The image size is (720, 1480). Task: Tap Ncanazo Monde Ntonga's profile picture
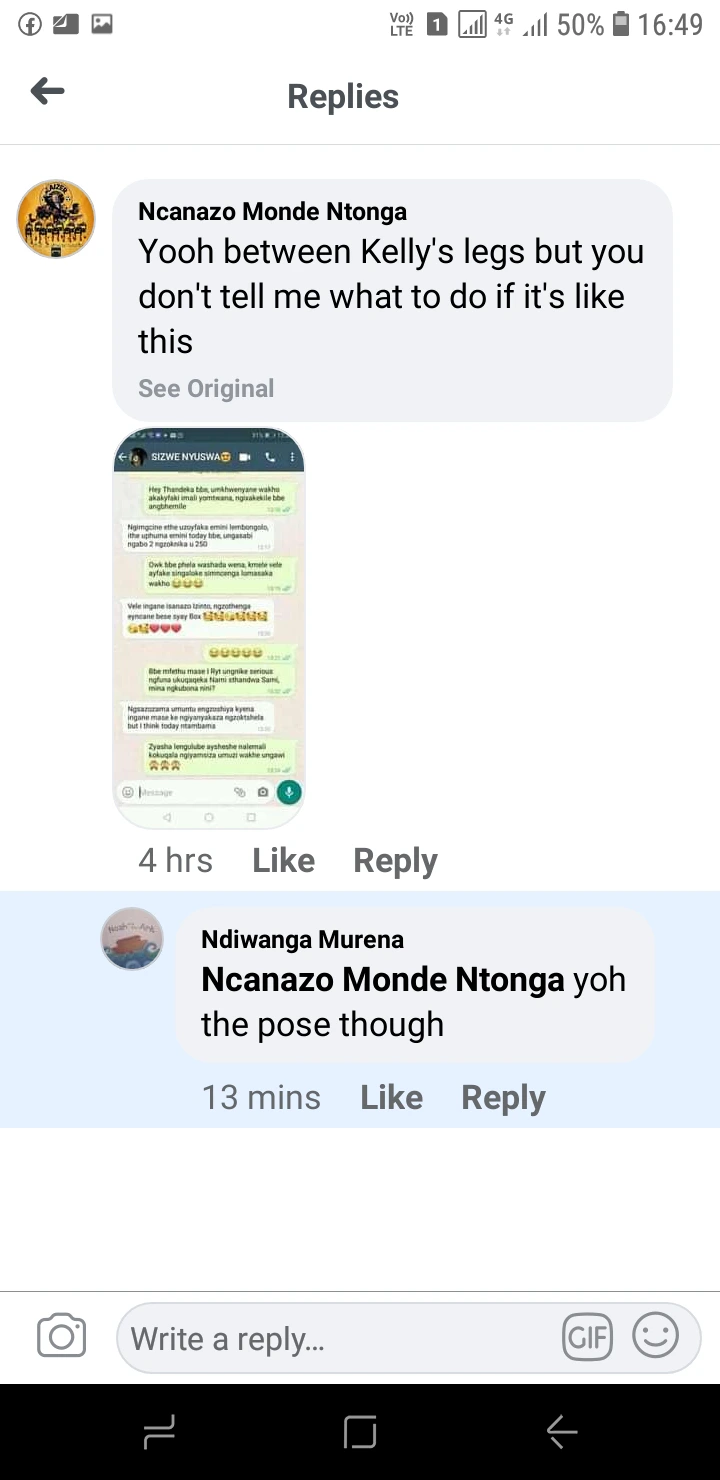tap(56, 219)
